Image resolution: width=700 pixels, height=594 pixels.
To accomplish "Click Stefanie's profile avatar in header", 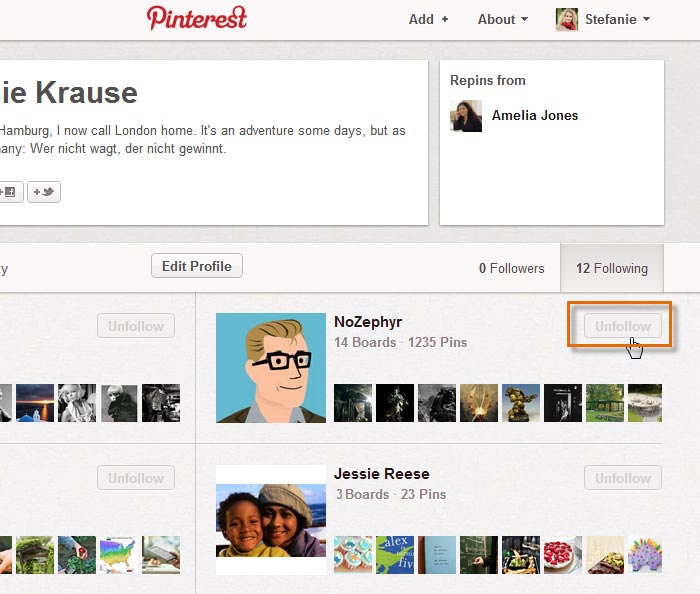I will coord(567,19).
